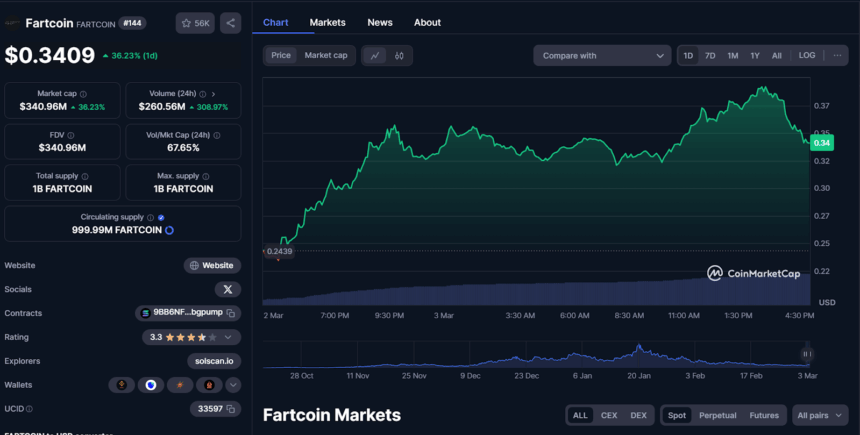This screenshot has width=860, height=435.
Task: Select the Price chart toggle
Action: (281, 55)
